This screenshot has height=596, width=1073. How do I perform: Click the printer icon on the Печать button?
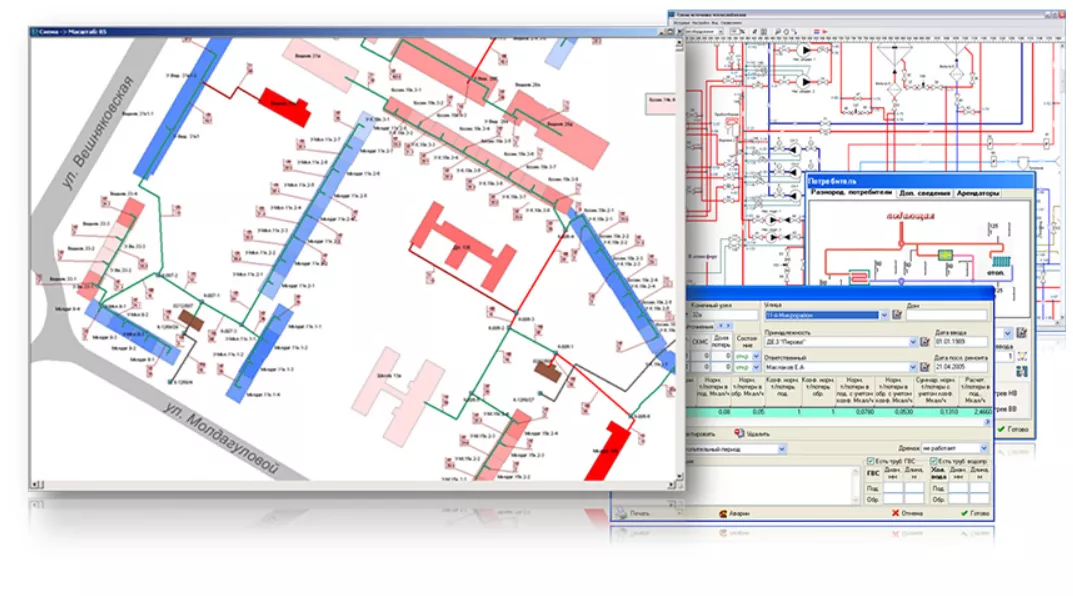click(x=621, y=513)
